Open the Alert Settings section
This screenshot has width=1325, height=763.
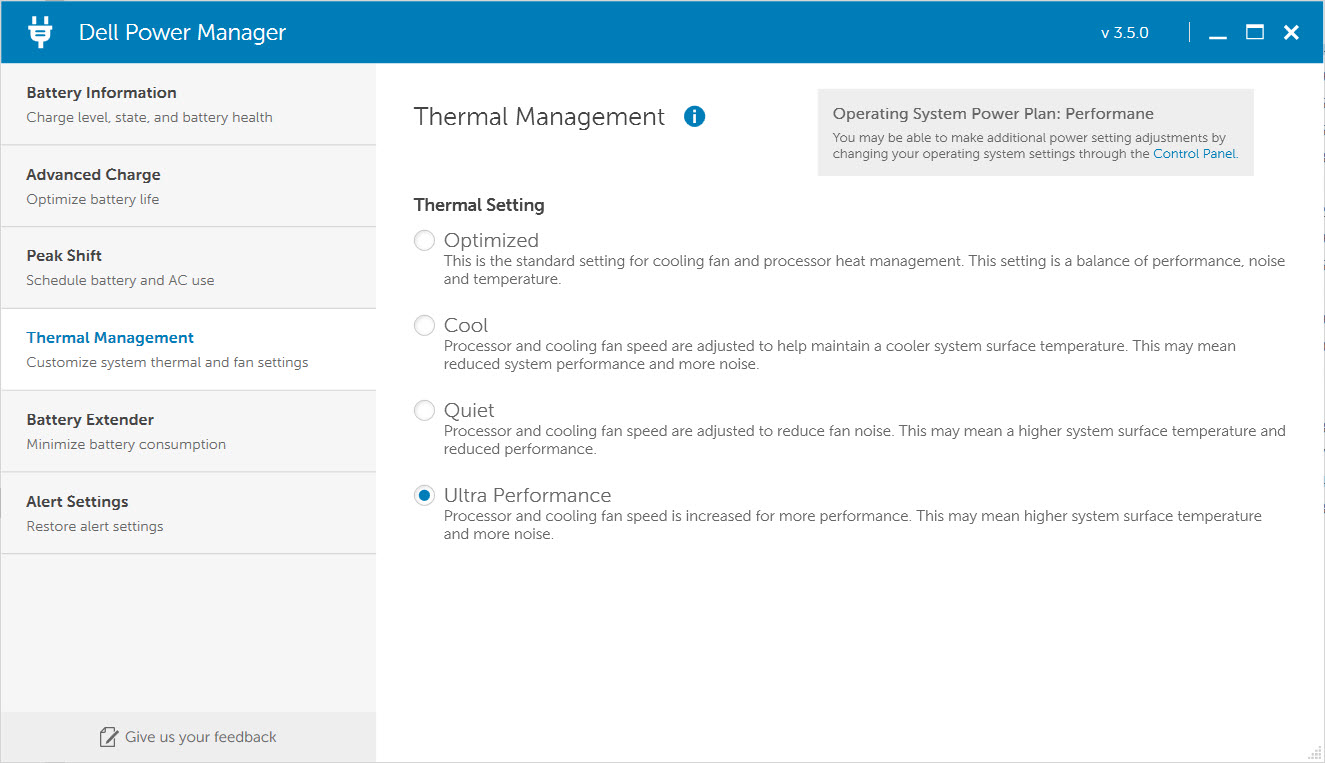(188, 513)
